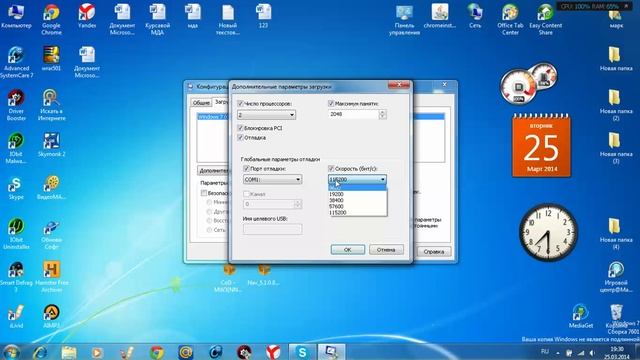The height and width of the screenshot is (360, 640).
Task: Click the Имя целевого USB text field
Action: tap(273, 229)
